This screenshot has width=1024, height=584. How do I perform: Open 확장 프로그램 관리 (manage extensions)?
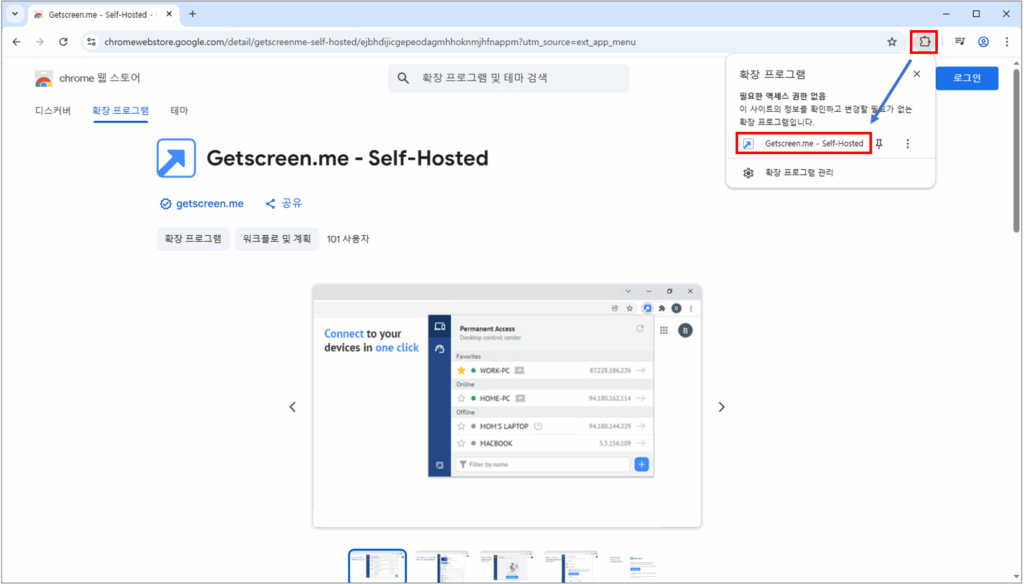[x=799, y=172]
